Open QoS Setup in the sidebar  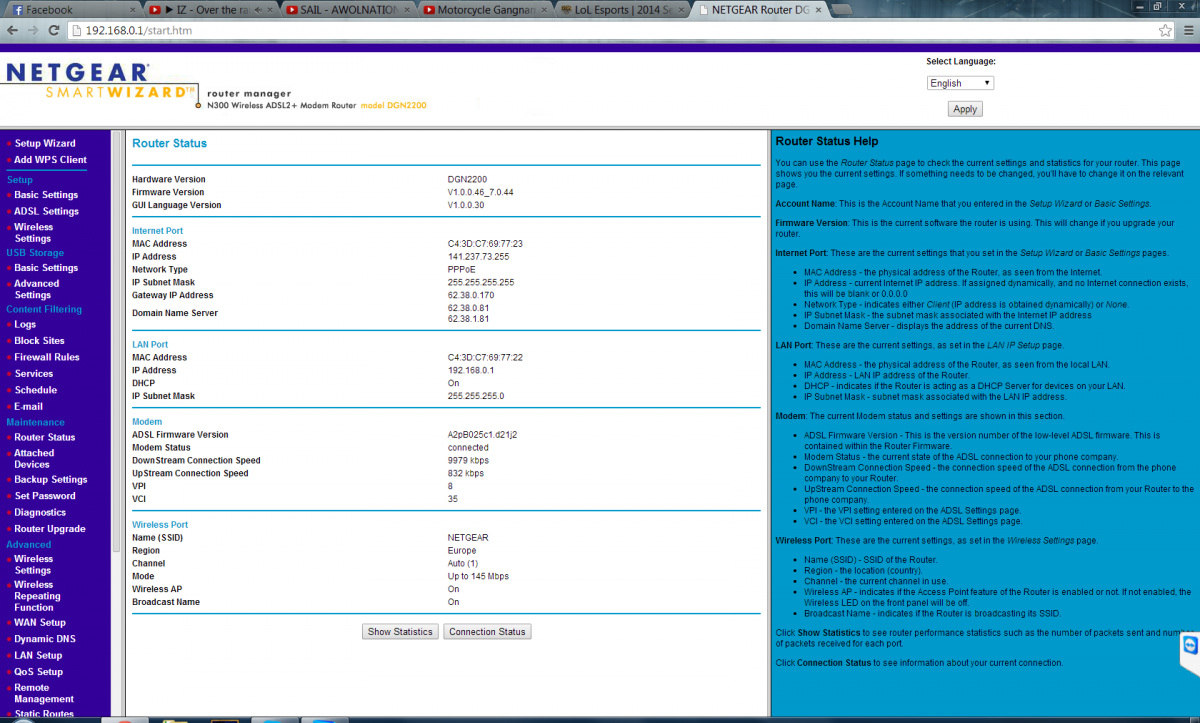coord(38,672)
